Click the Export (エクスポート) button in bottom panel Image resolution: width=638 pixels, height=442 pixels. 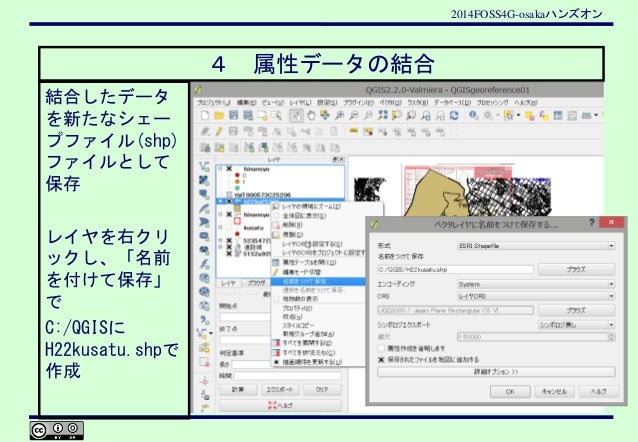click(x=280, y=389)
